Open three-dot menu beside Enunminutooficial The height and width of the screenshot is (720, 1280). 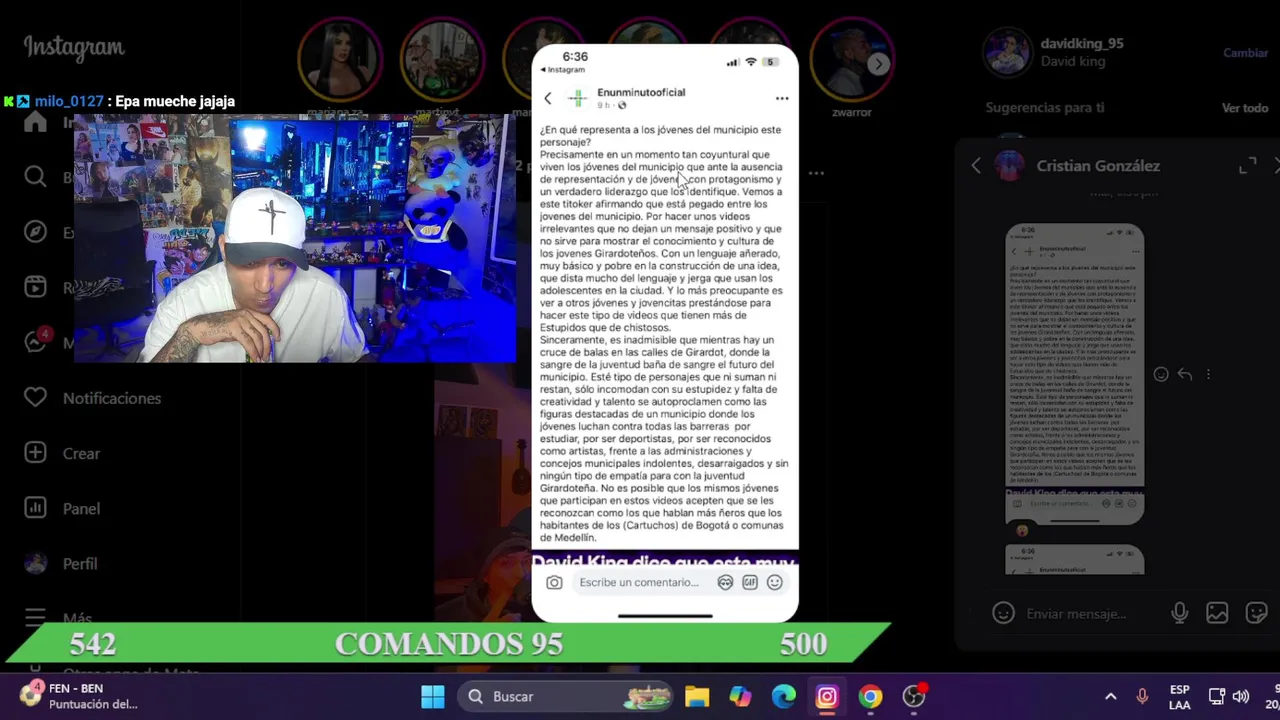pos(782,98)
